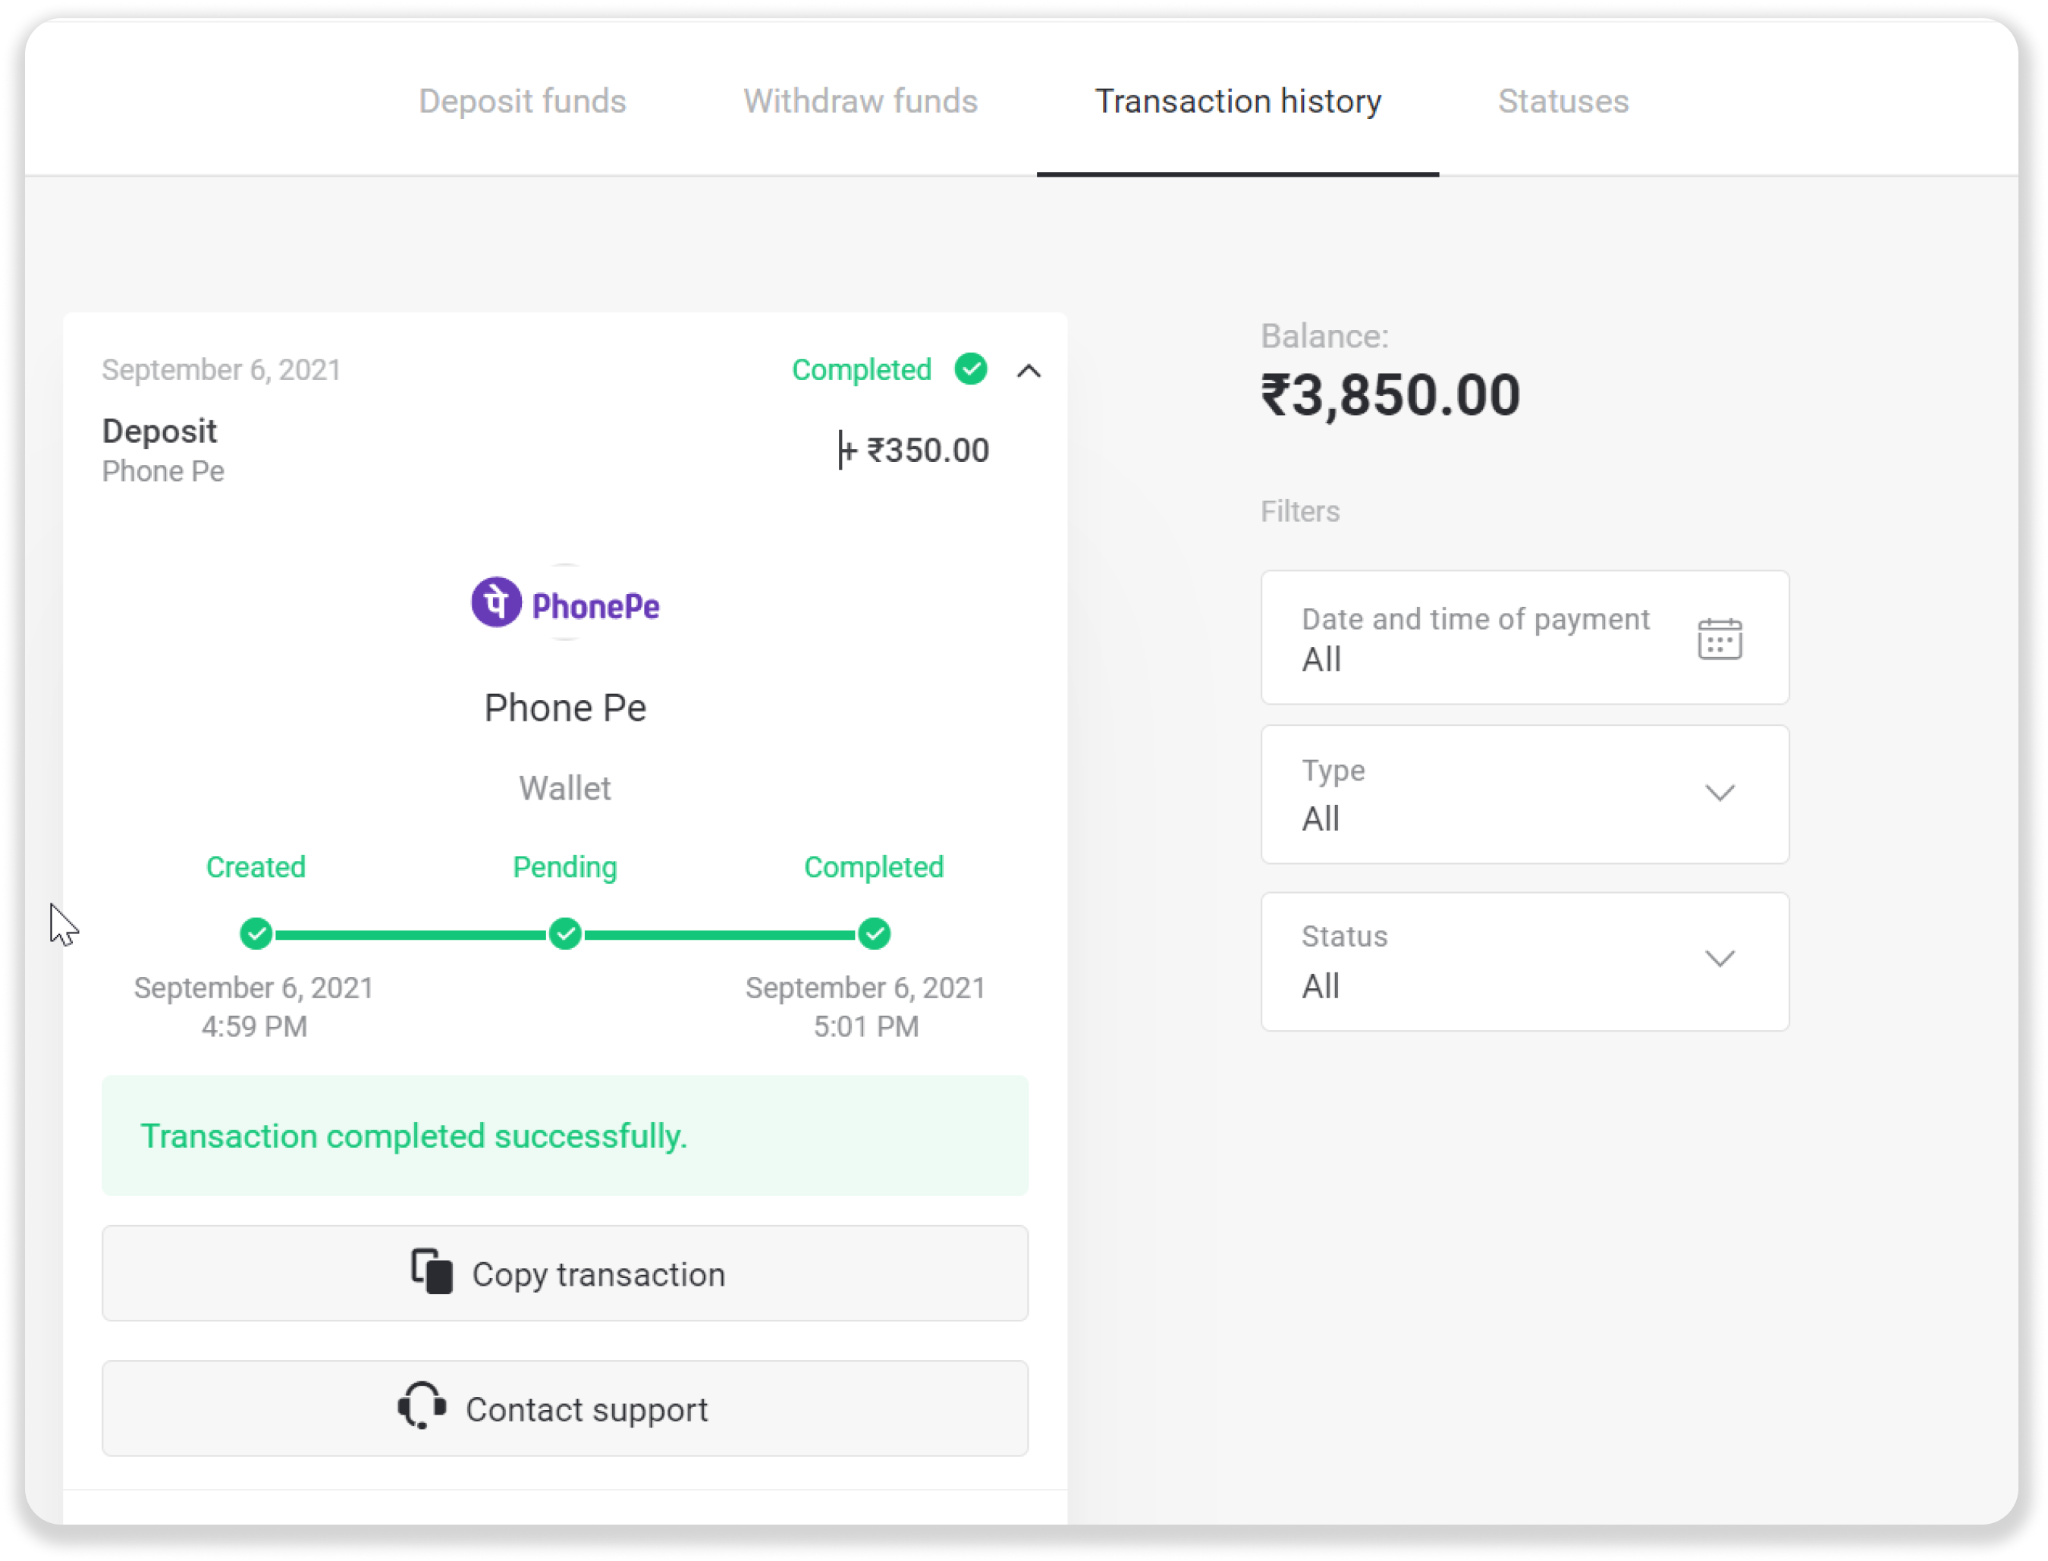Select the Transaction history tab
This screenshot has width=2048, height=1561.
[1238, 101]
